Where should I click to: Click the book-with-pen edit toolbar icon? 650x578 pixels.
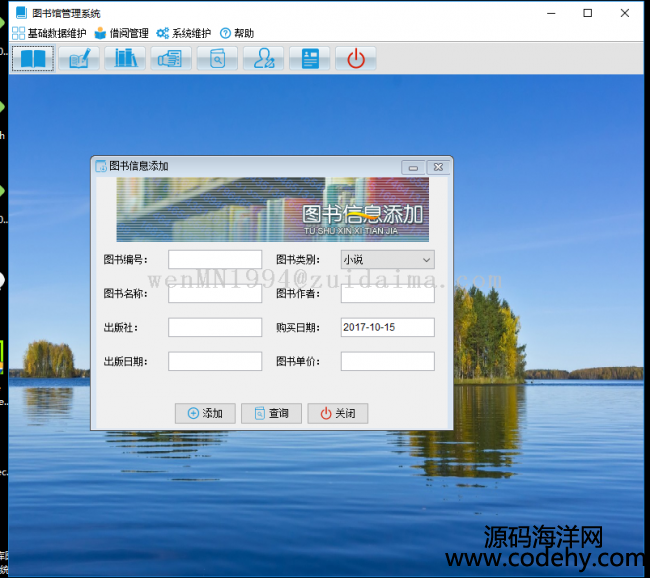pos(79,58)
